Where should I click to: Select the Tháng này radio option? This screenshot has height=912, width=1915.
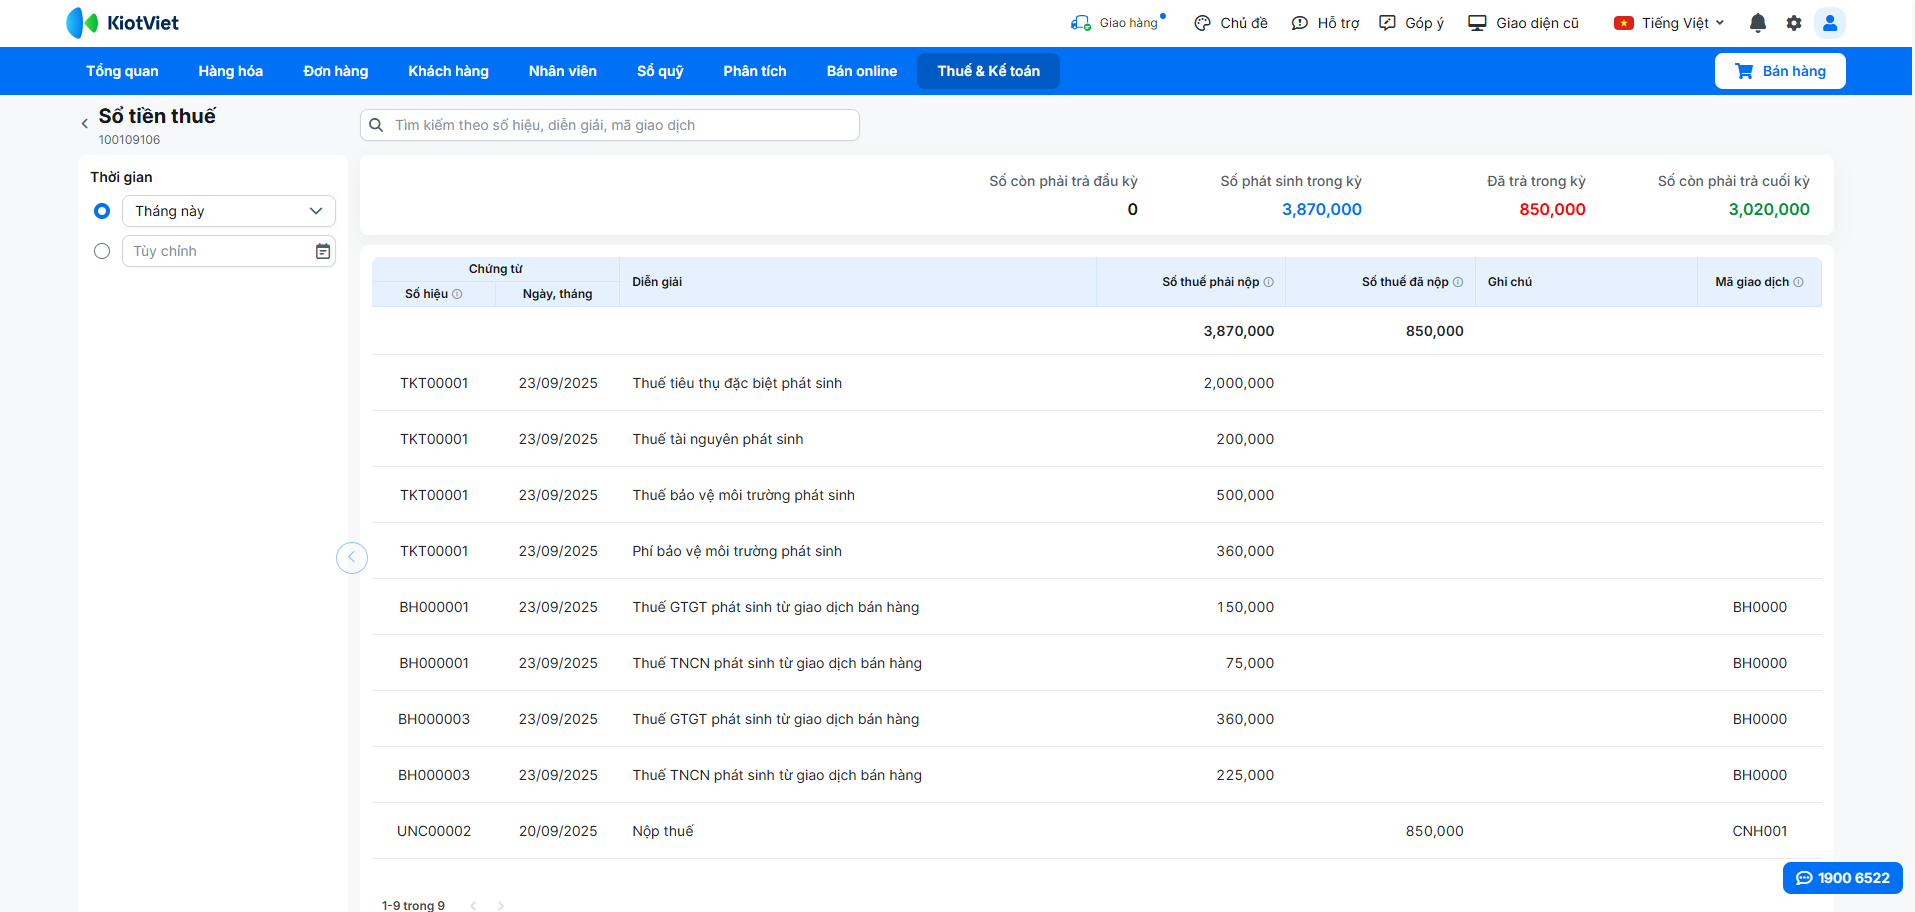(102, 211)
